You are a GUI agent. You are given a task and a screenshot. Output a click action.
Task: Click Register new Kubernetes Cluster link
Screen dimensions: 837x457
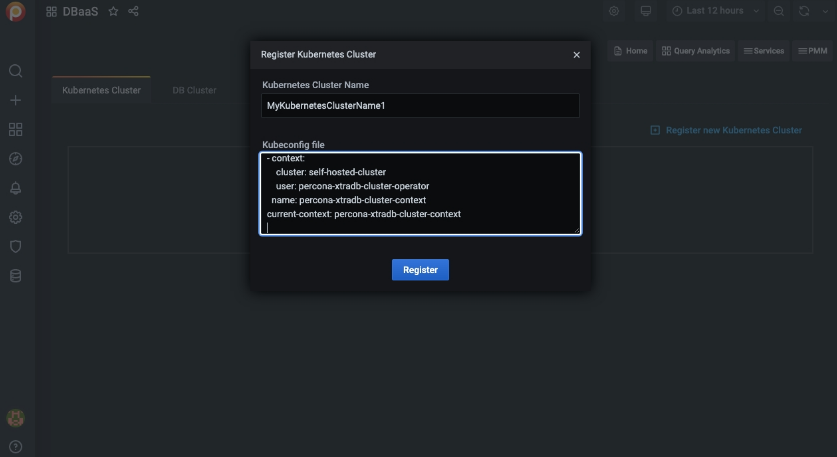click(x=727, y=130)
